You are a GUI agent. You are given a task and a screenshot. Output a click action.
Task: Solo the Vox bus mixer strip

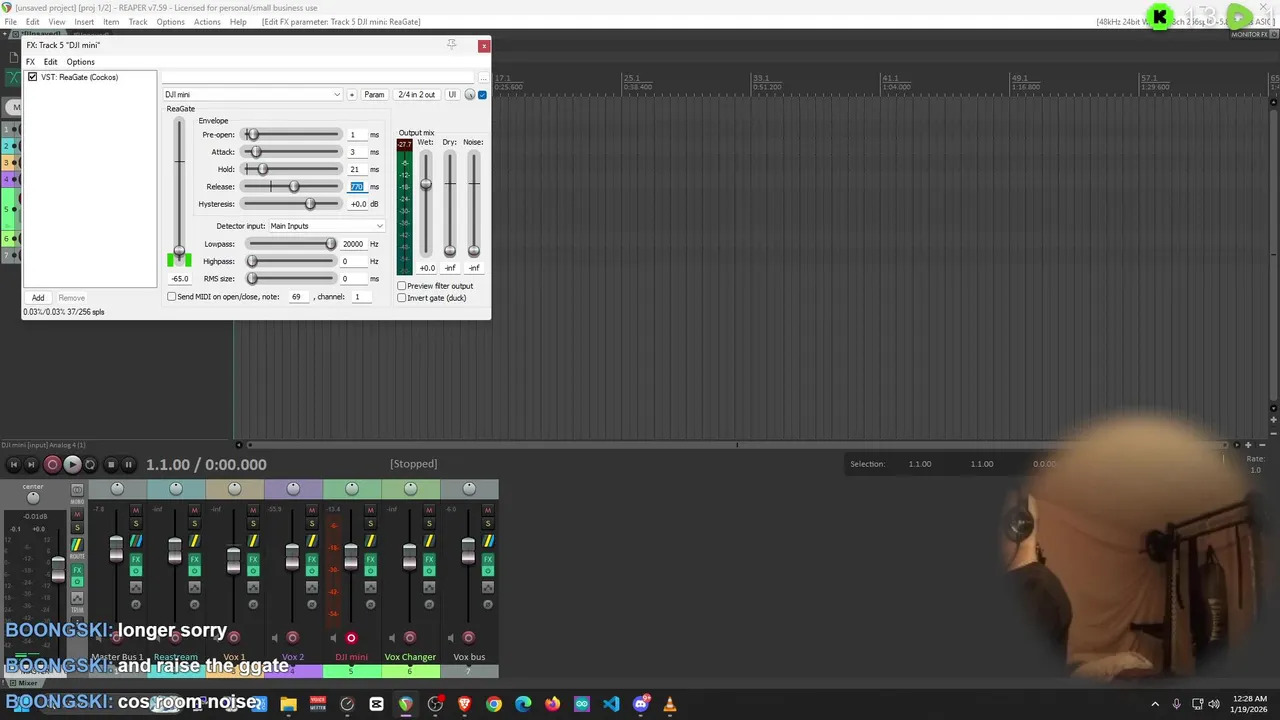coord(488,523)
